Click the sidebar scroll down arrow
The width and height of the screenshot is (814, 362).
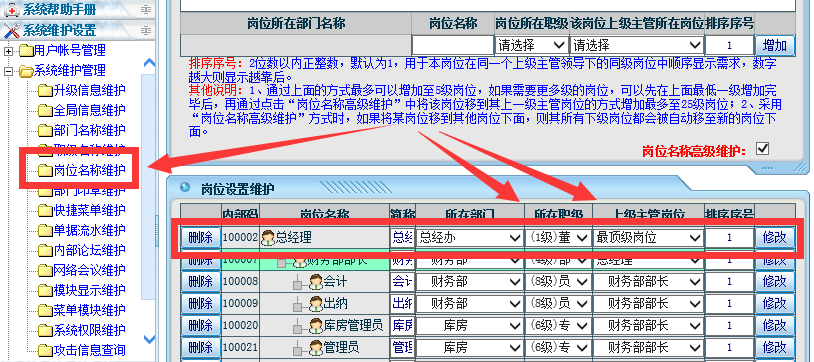(x=149, y=340)
